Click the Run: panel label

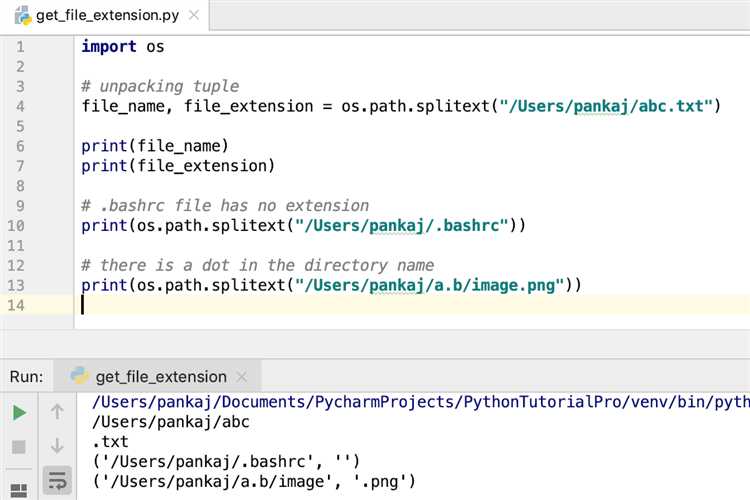26,377
